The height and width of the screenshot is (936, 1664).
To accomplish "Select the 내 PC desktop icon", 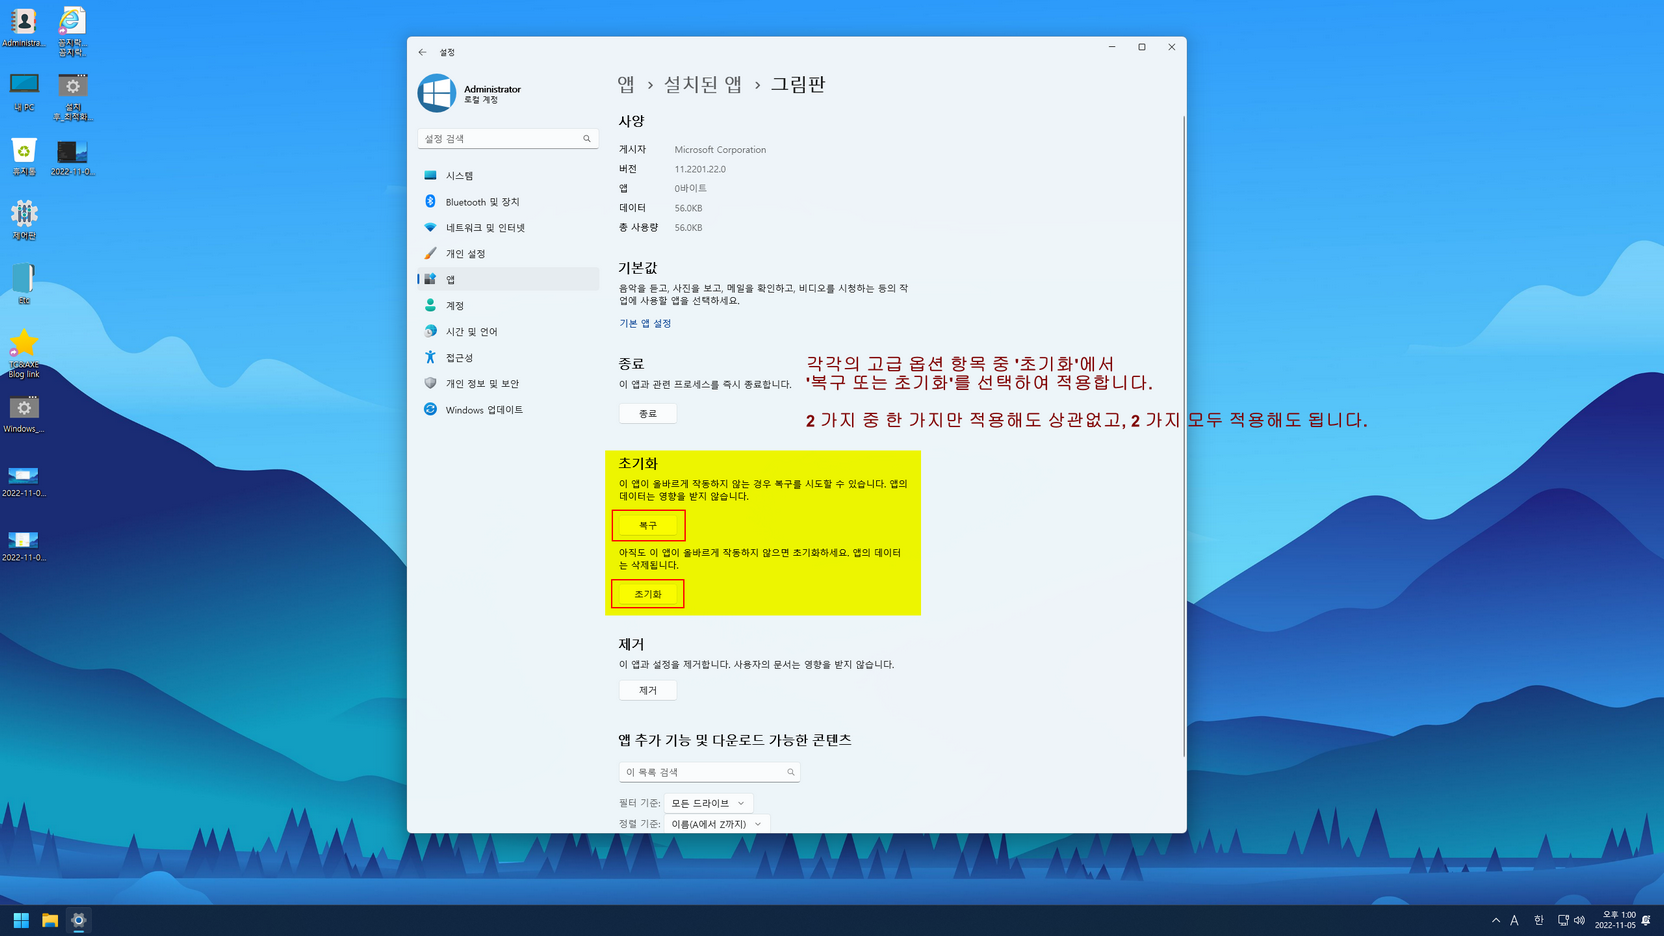I will [24, 92].
